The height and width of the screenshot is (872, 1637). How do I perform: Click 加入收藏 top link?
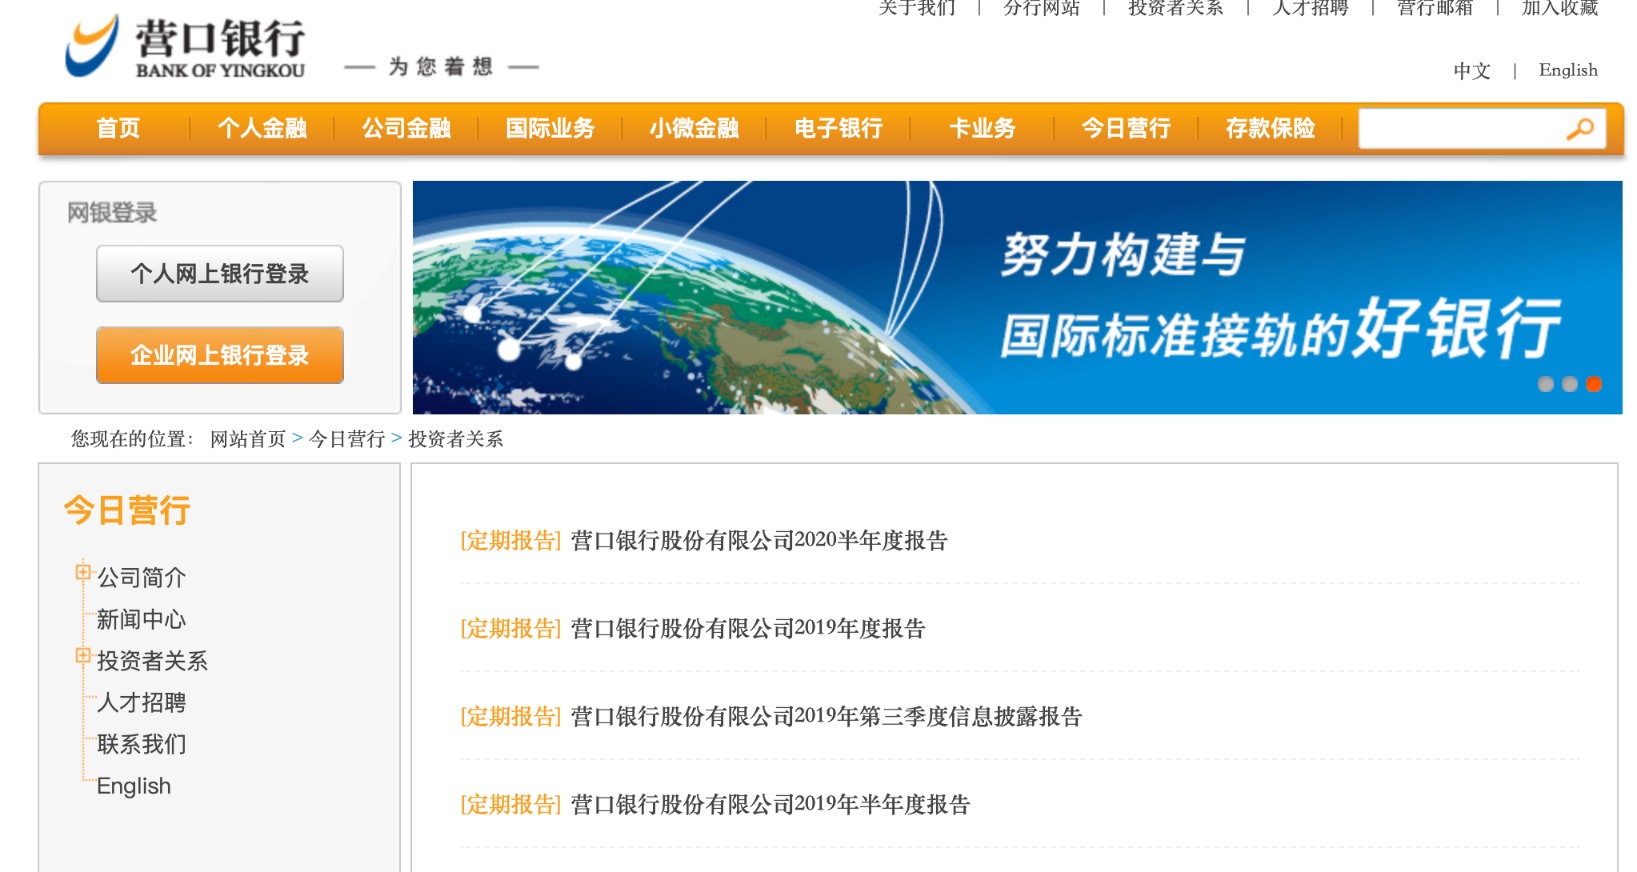(x=1560, y=8)
